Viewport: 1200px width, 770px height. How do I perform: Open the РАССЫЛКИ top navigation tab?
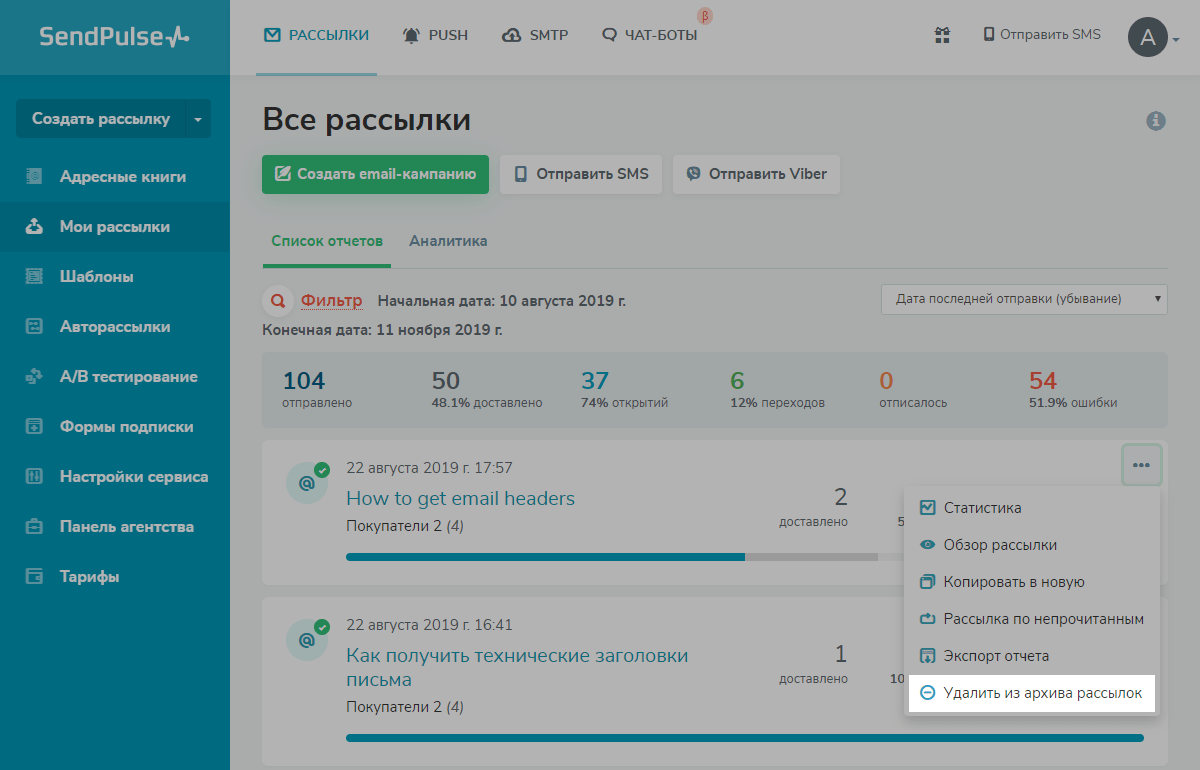coord(316,35)
